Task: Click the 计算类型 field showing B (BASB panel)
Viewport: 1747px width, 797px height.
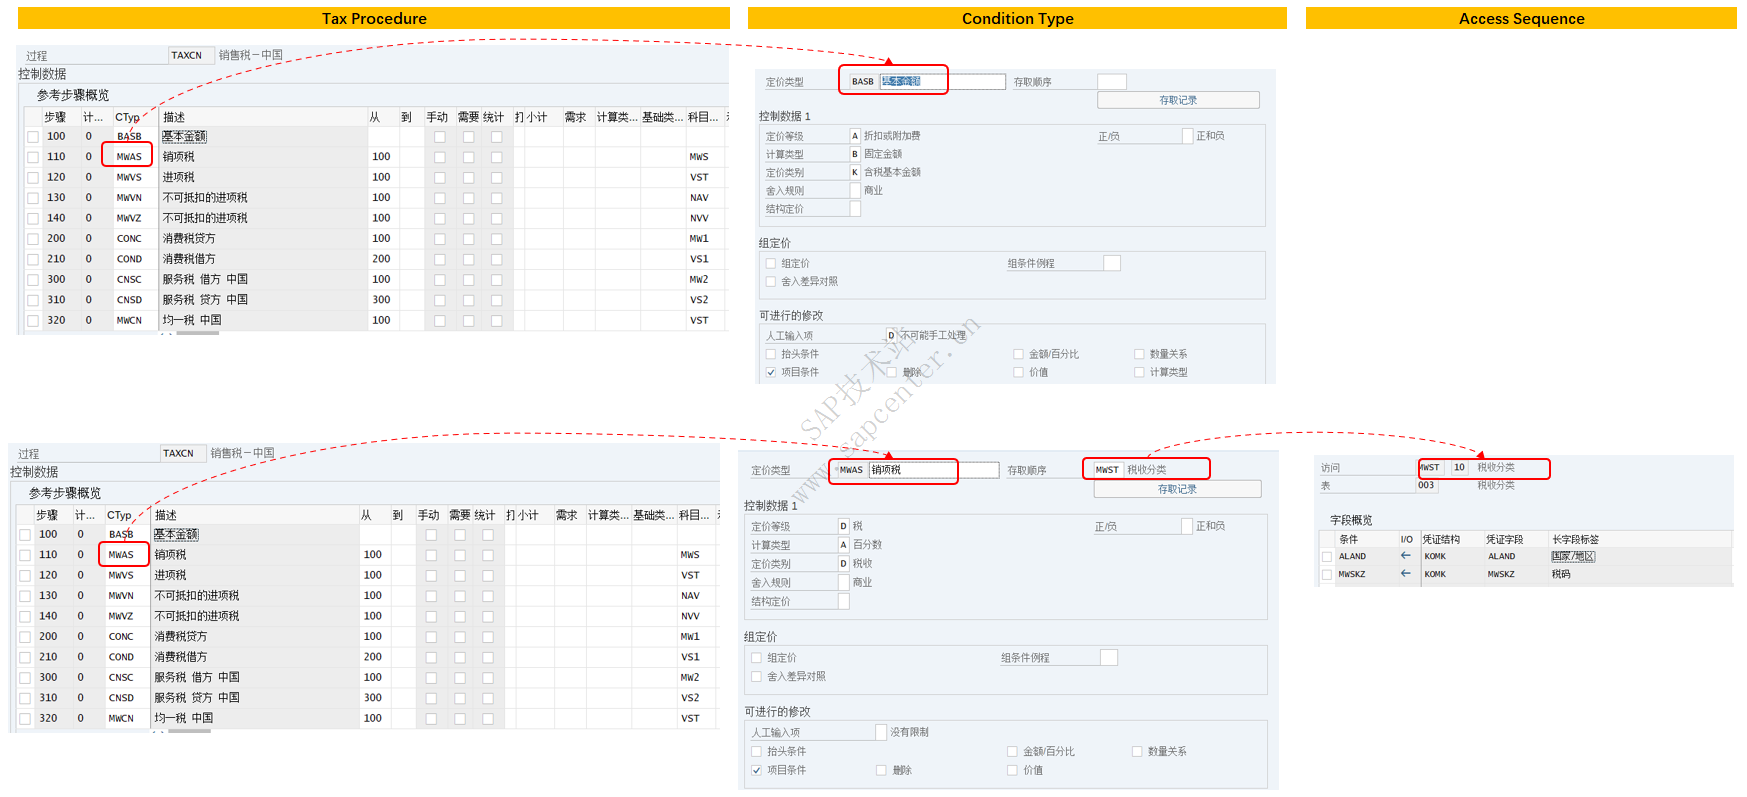Action: [x=855, y=154]
